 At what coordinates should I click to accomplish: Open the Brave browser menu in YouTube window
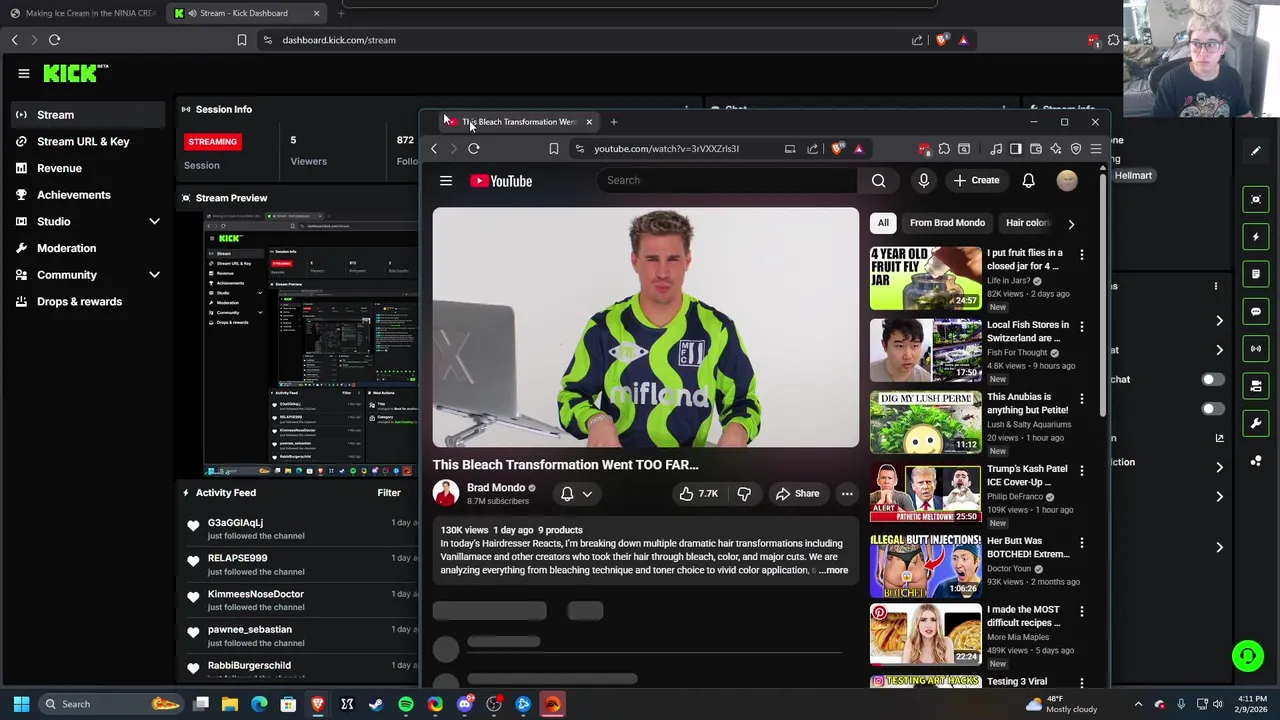click(x=1096, y=149)
